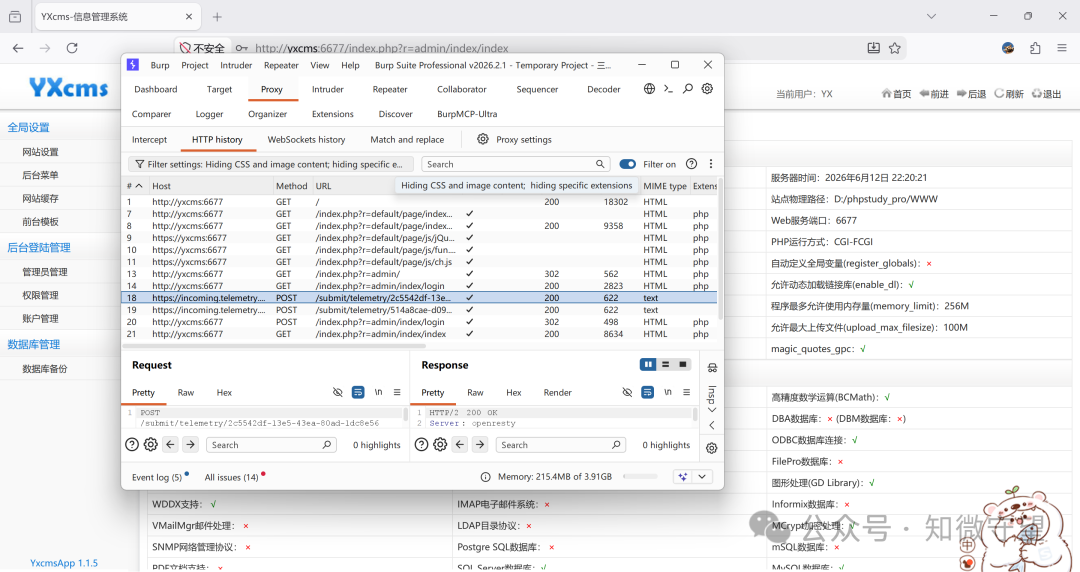Click the Inspector panel icon
Viewport: 1080px width, 572px height.
(x=712, y=367)
